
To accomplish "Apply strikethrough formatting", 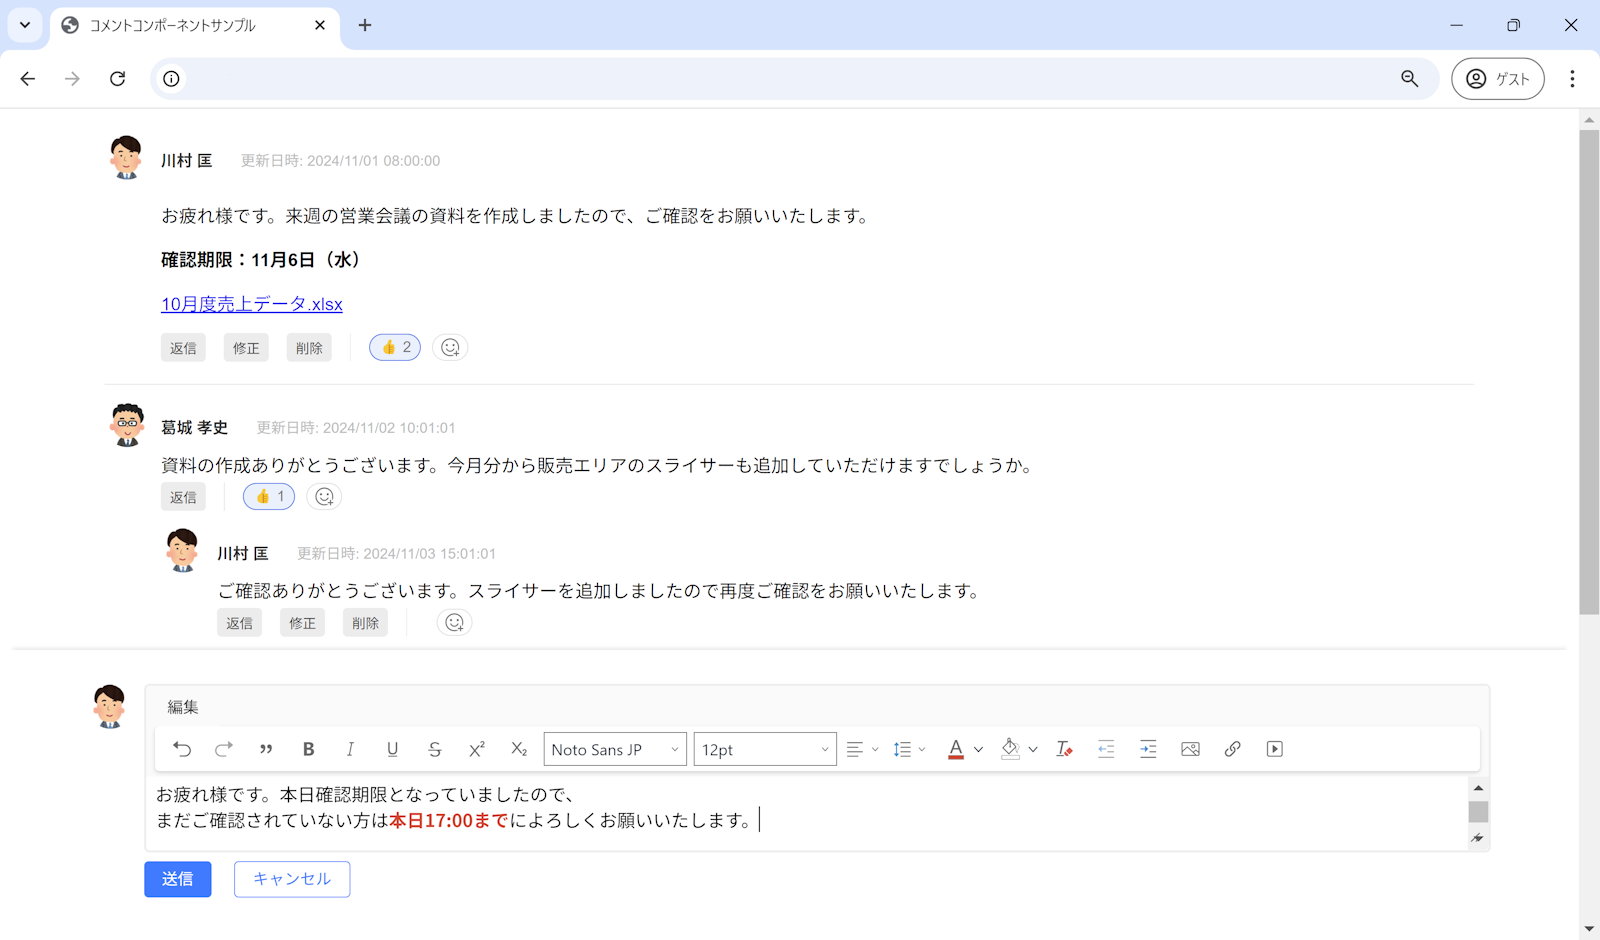I will point(434,748).
